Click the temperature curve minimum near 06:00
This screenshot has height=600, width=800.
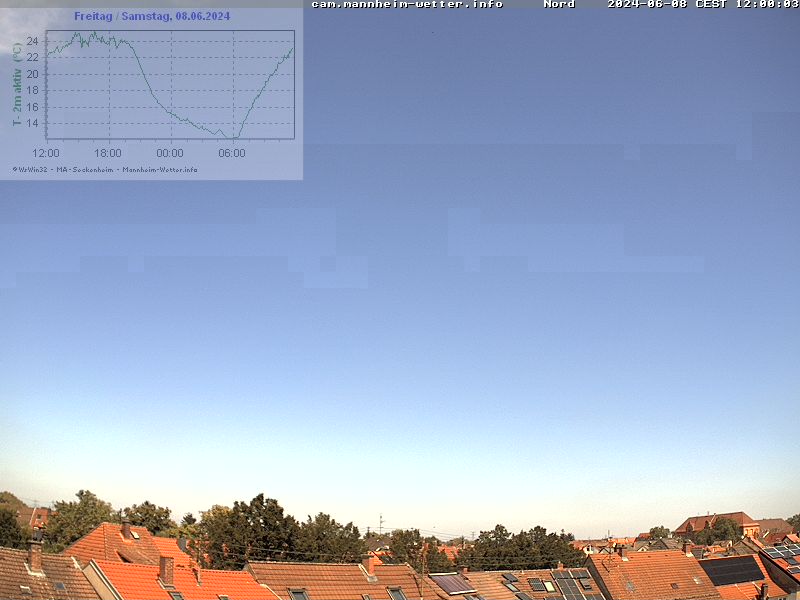pos(233,137)
